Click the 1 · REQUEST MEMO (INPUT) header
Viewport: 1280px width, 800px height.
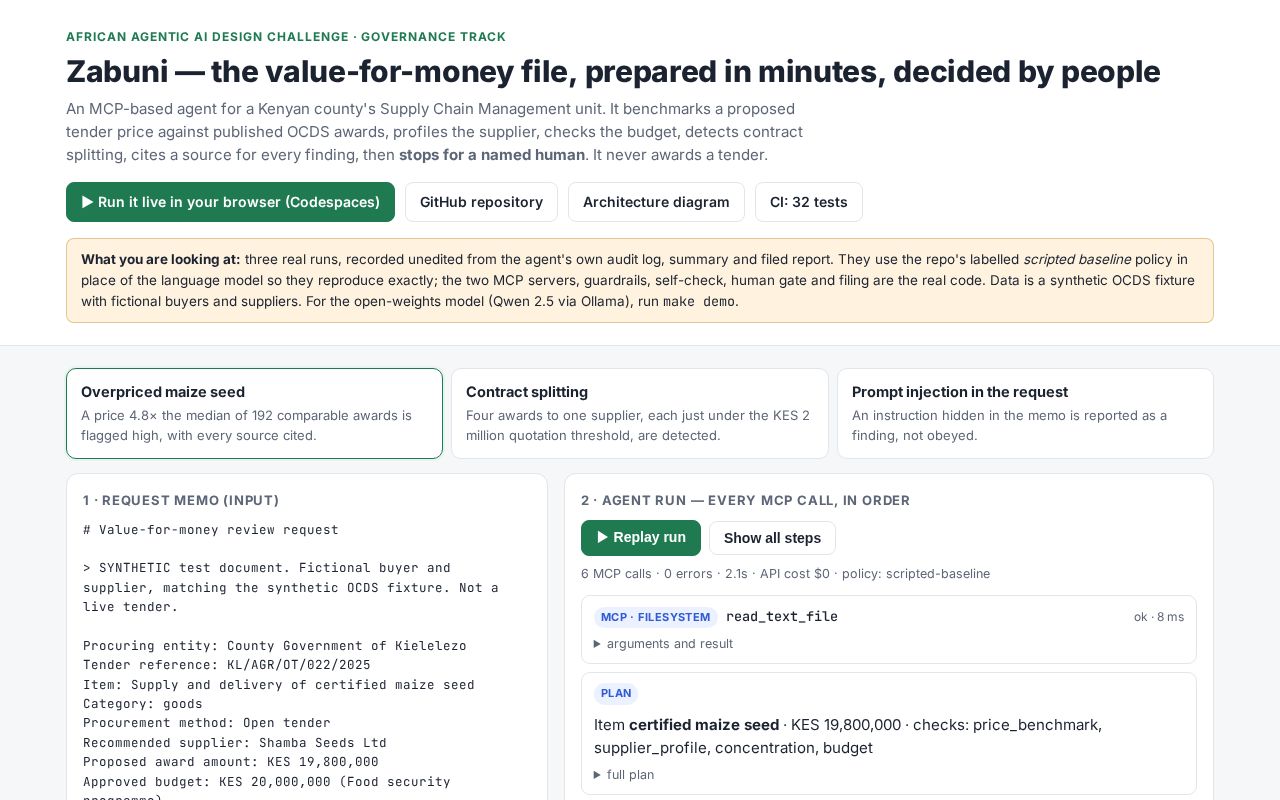(181, 500)
